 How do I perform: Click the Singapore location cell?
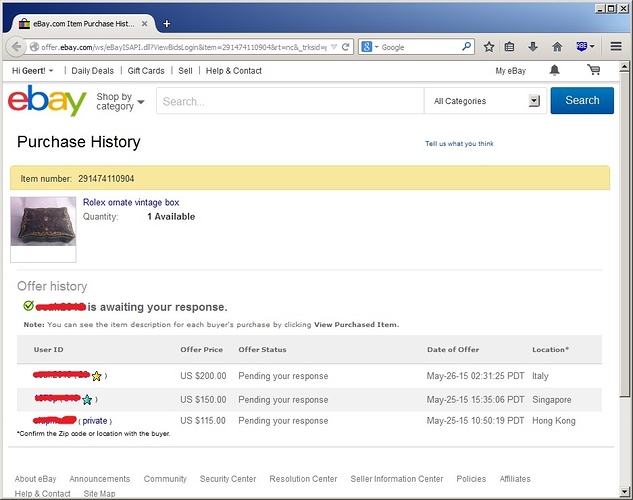(551, 400)
